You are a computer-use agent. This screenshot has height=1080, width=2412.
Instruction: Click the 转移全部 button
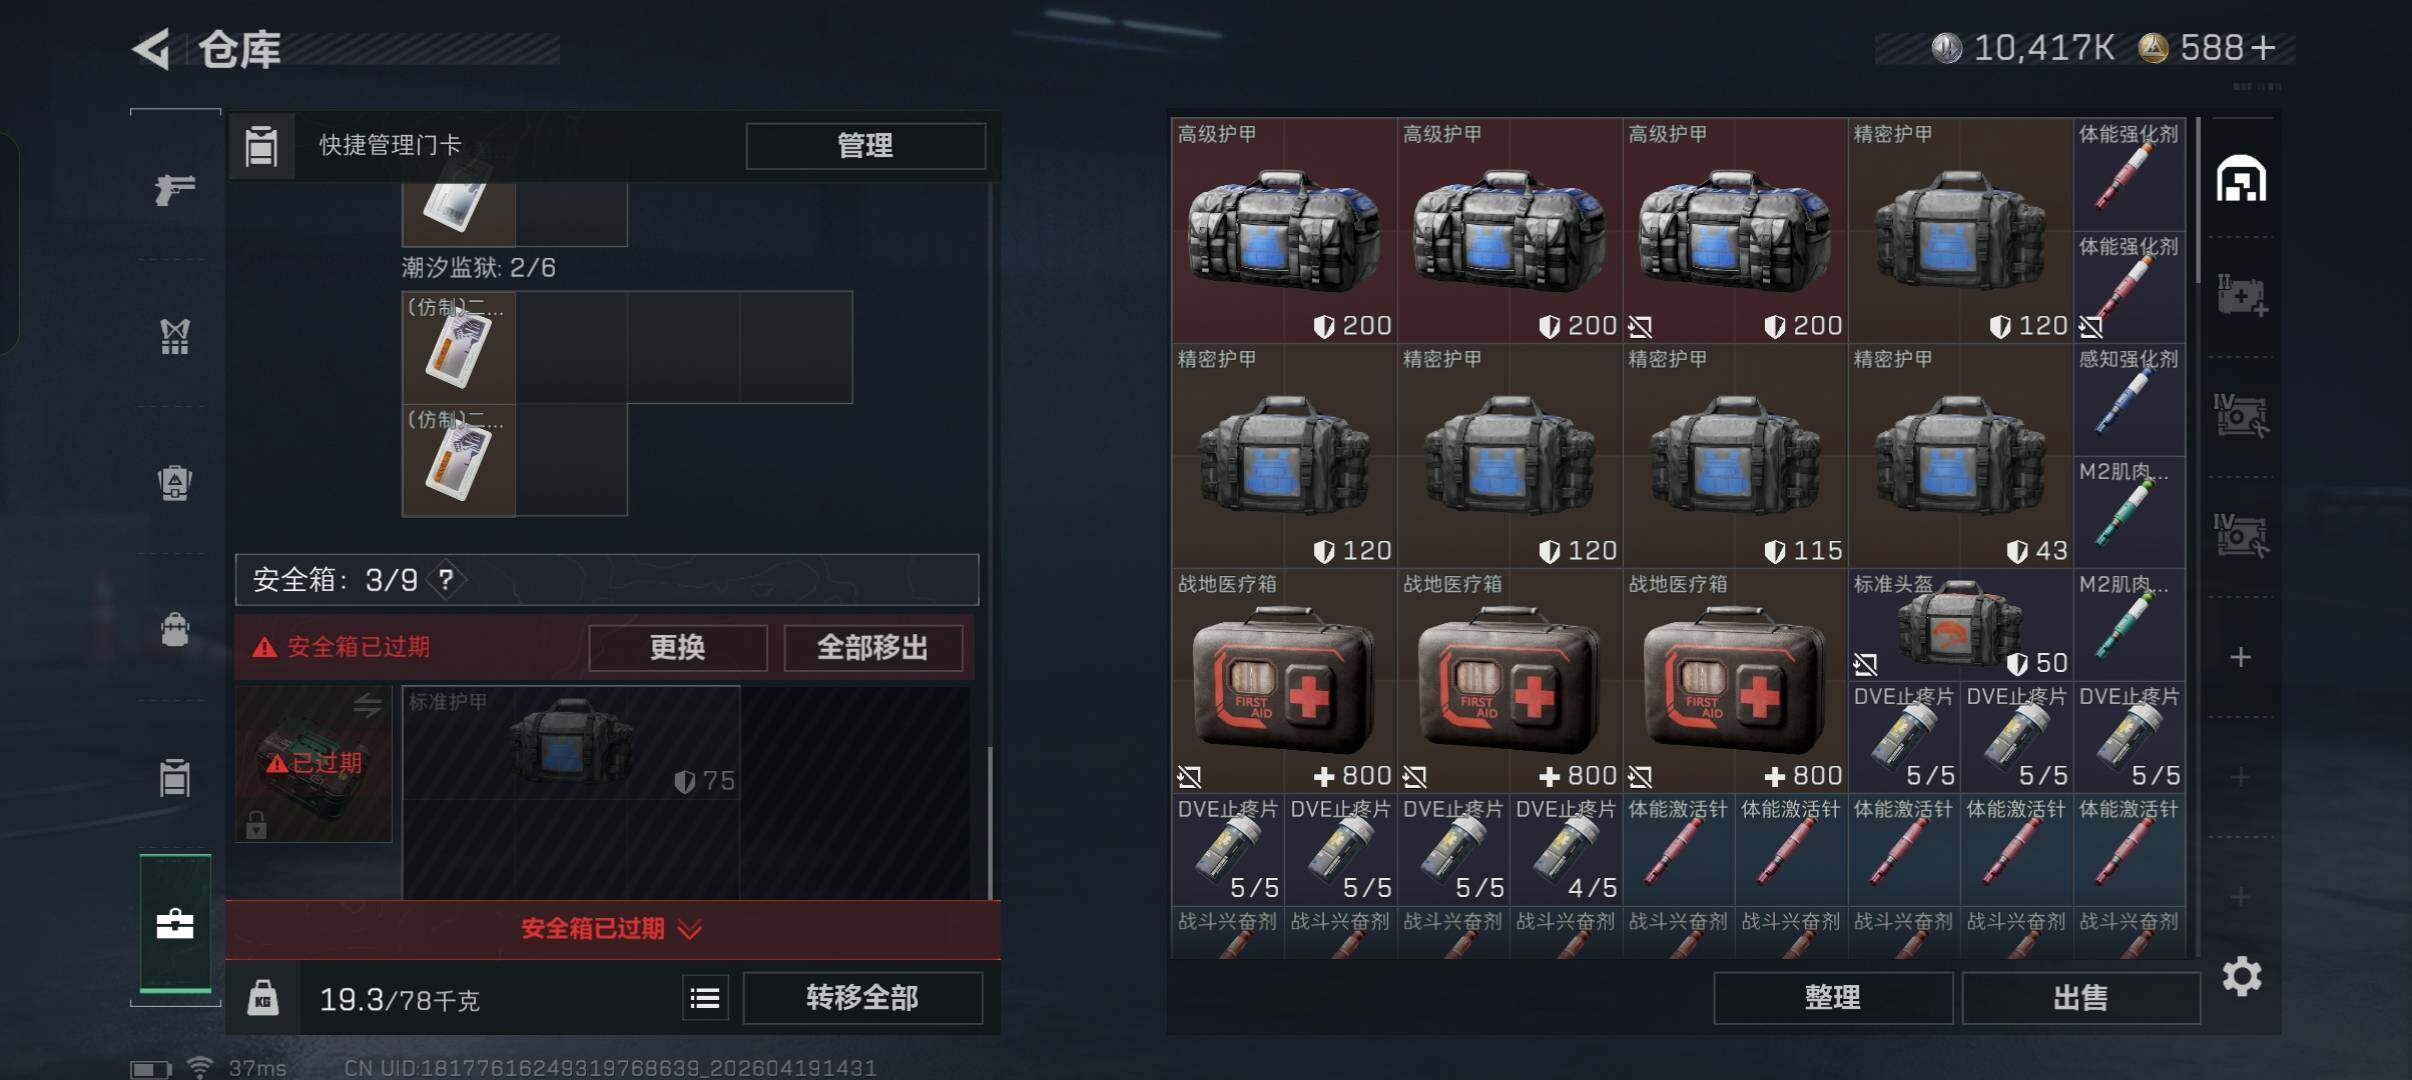pyautogui.click(x=862, y=997)
